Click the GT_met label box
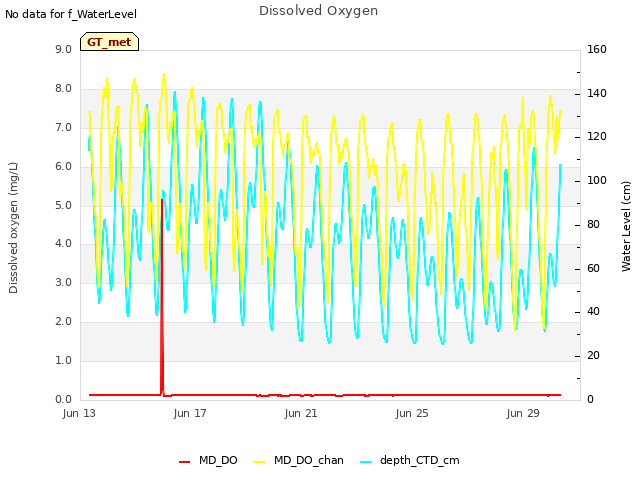The width and height of the screenshot is (640, 480). pos(109,42)
